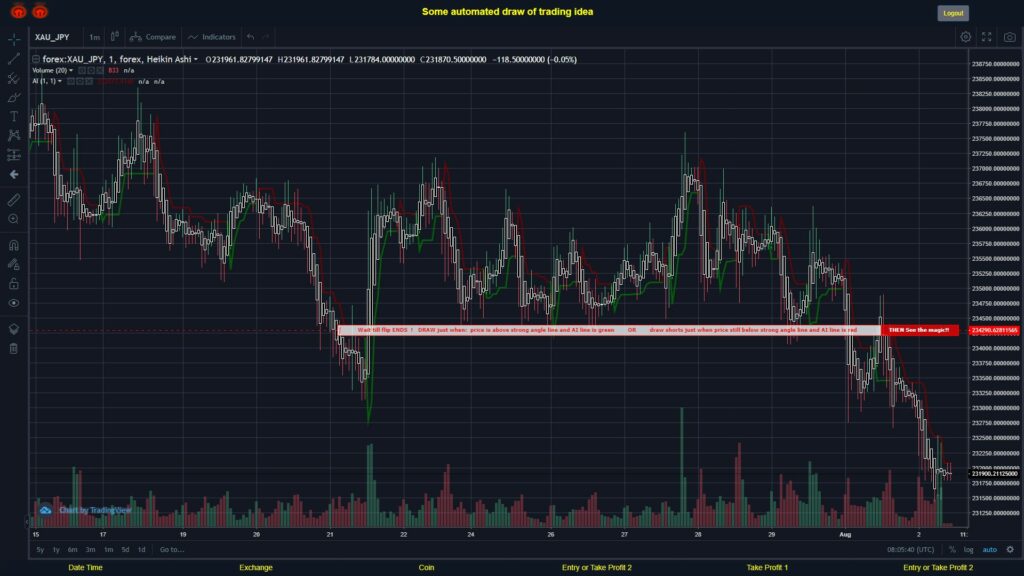Select the brush drawing tool
This screenshot has height=576, width=1024.
tap(14, 97)
